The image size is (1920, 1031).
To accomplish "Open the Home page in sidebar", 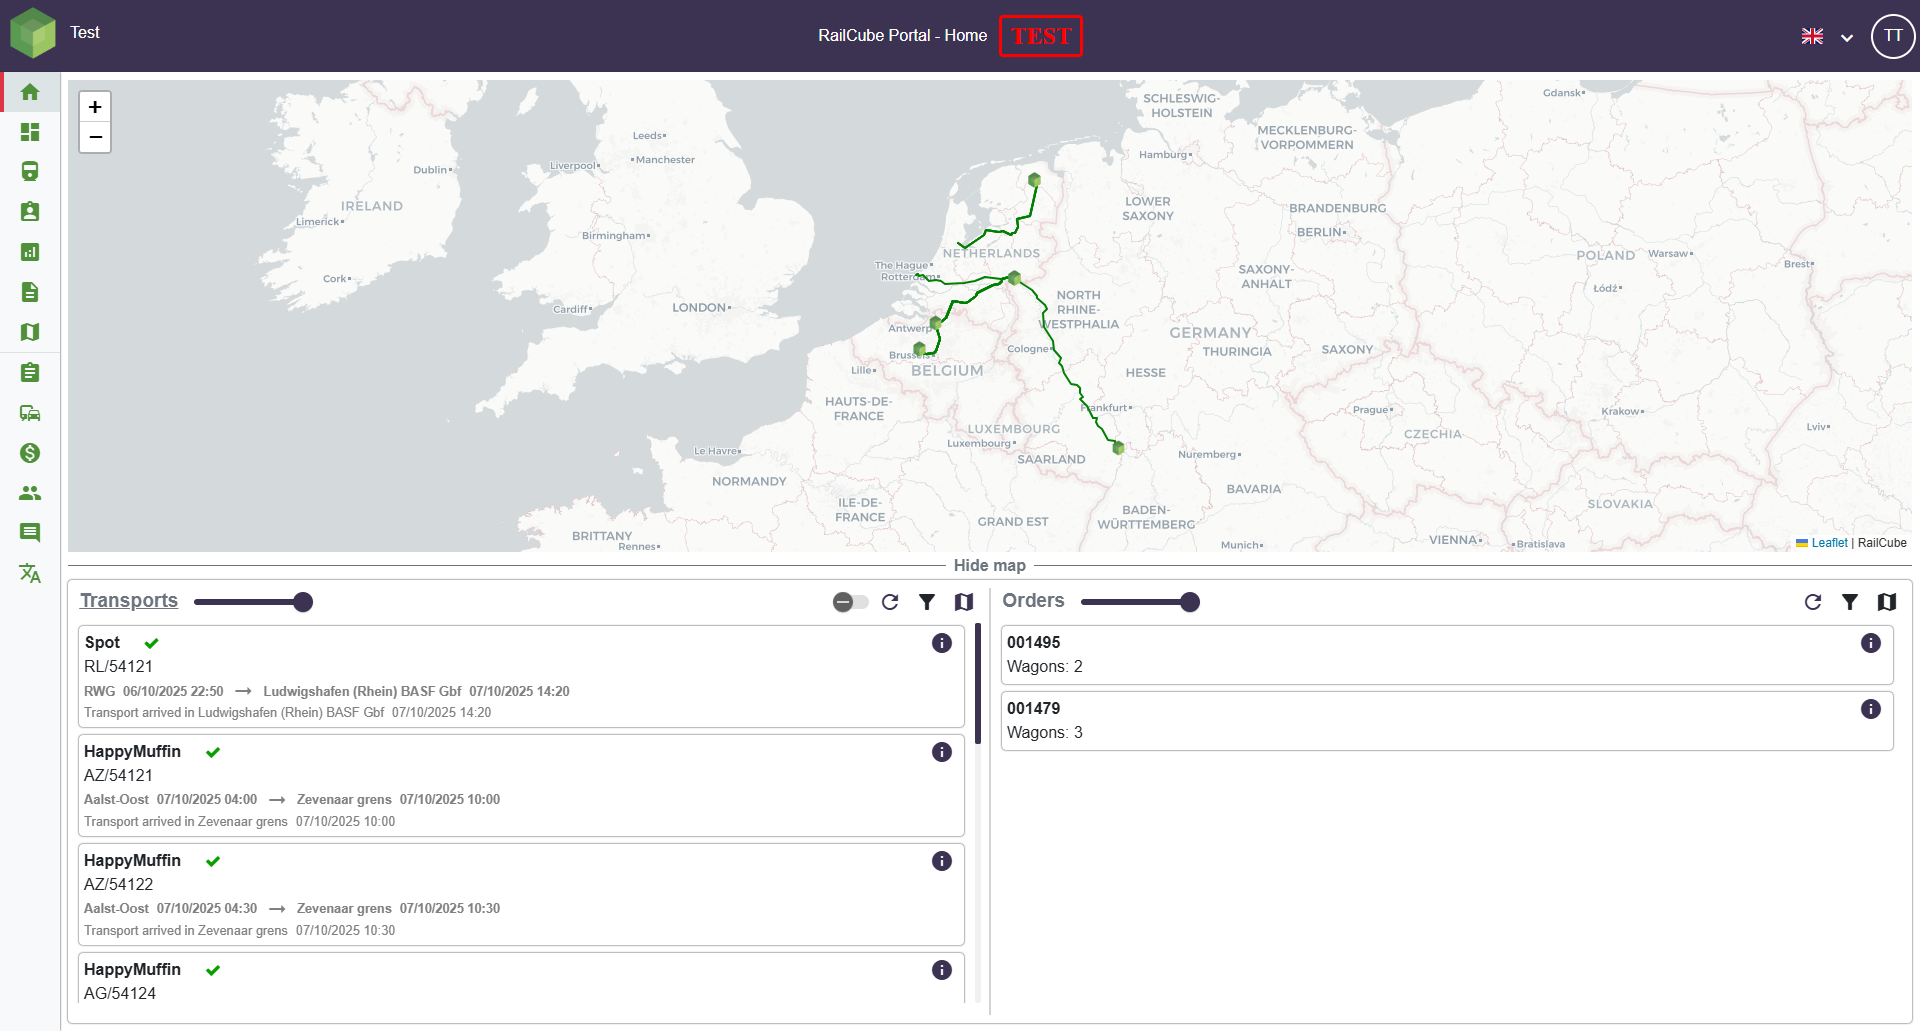I will 30,92.
